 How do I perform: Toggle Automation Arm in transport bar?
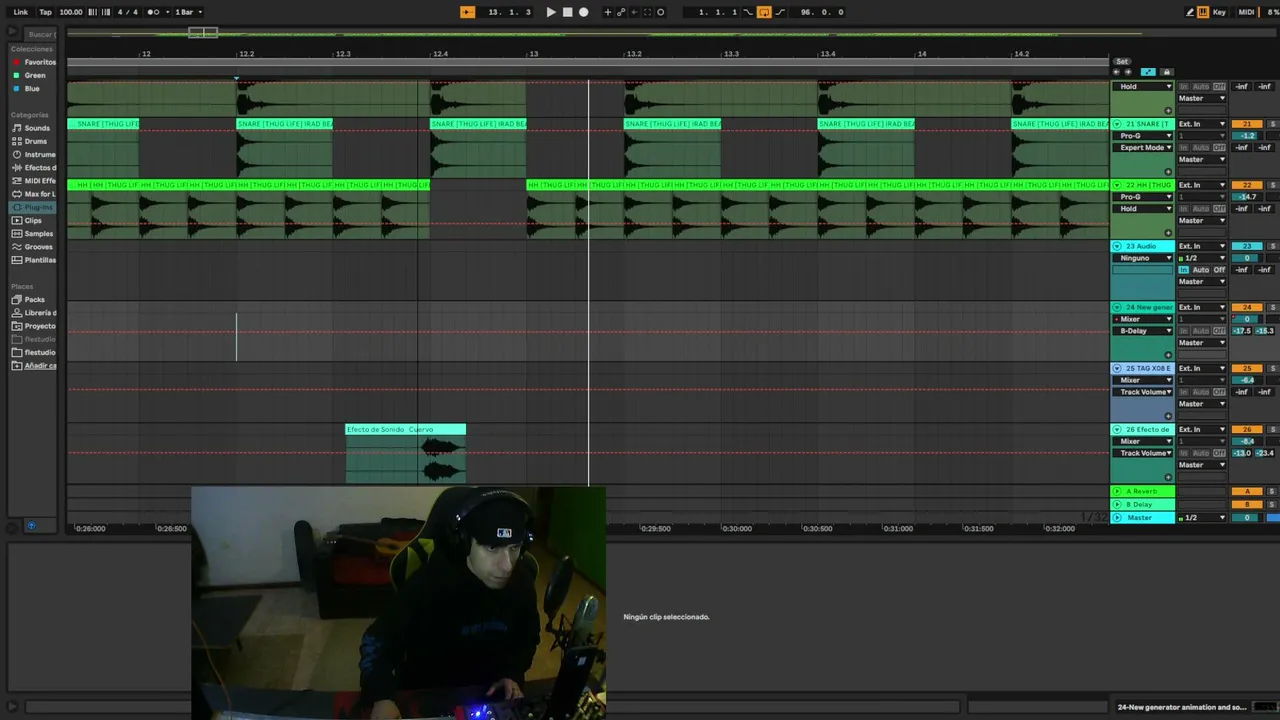[621, 12]
